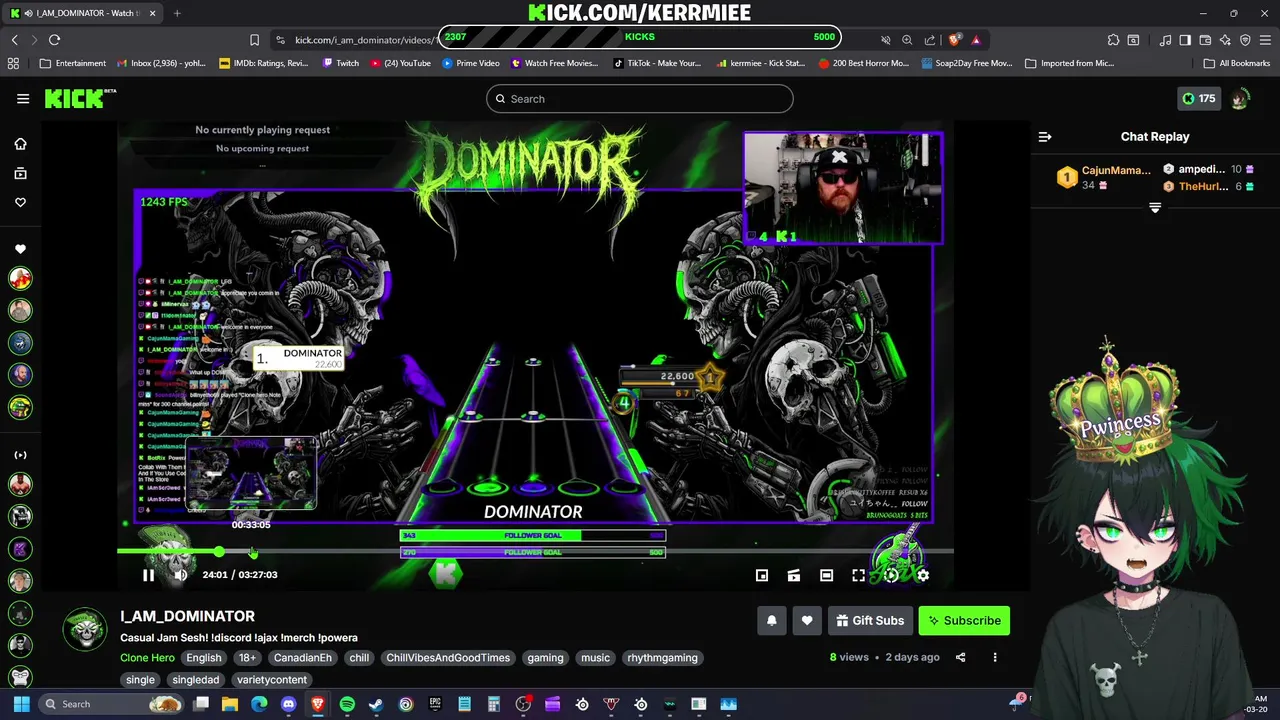Pause the video playback
This screenshot has width=1280, height=720.
(x=148, y=575)
